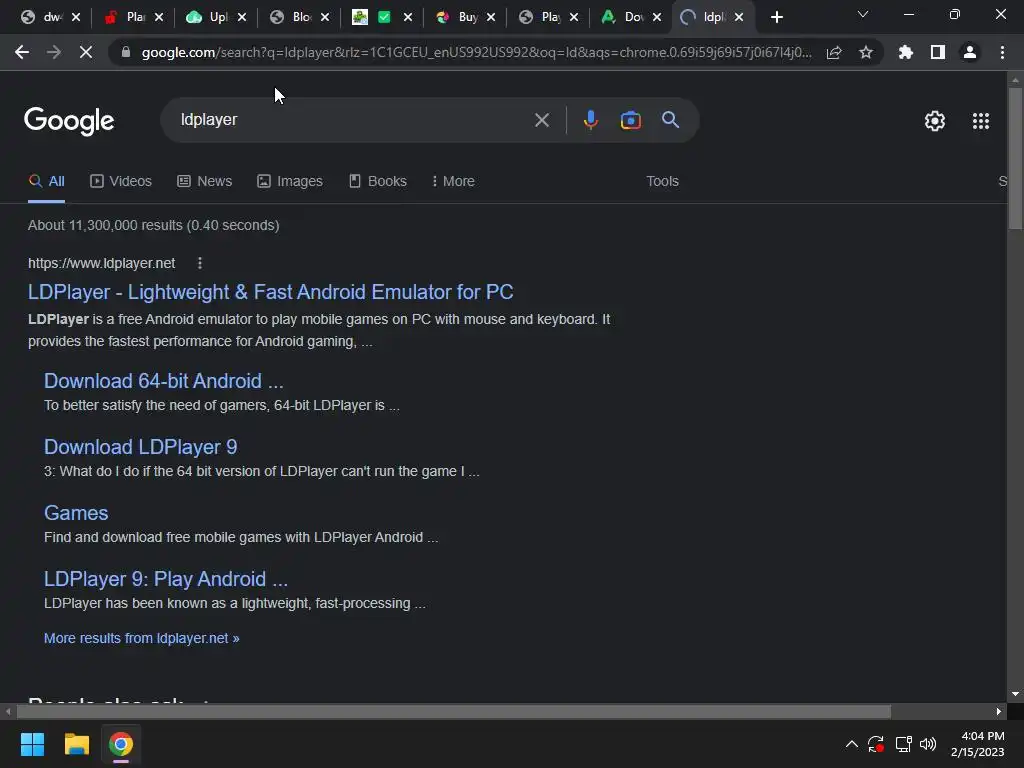Open a new browser tab
Viewport: 1024px width, 768px height.
pos(776,18)
